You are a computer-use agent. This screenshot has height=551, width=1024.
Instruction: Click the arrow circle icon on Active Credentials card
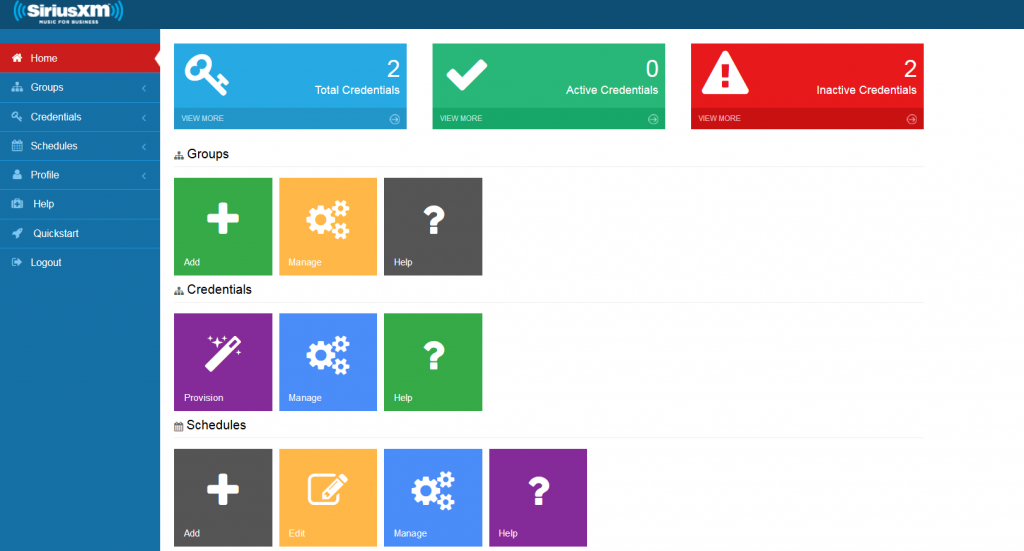(x=653, y=119)
